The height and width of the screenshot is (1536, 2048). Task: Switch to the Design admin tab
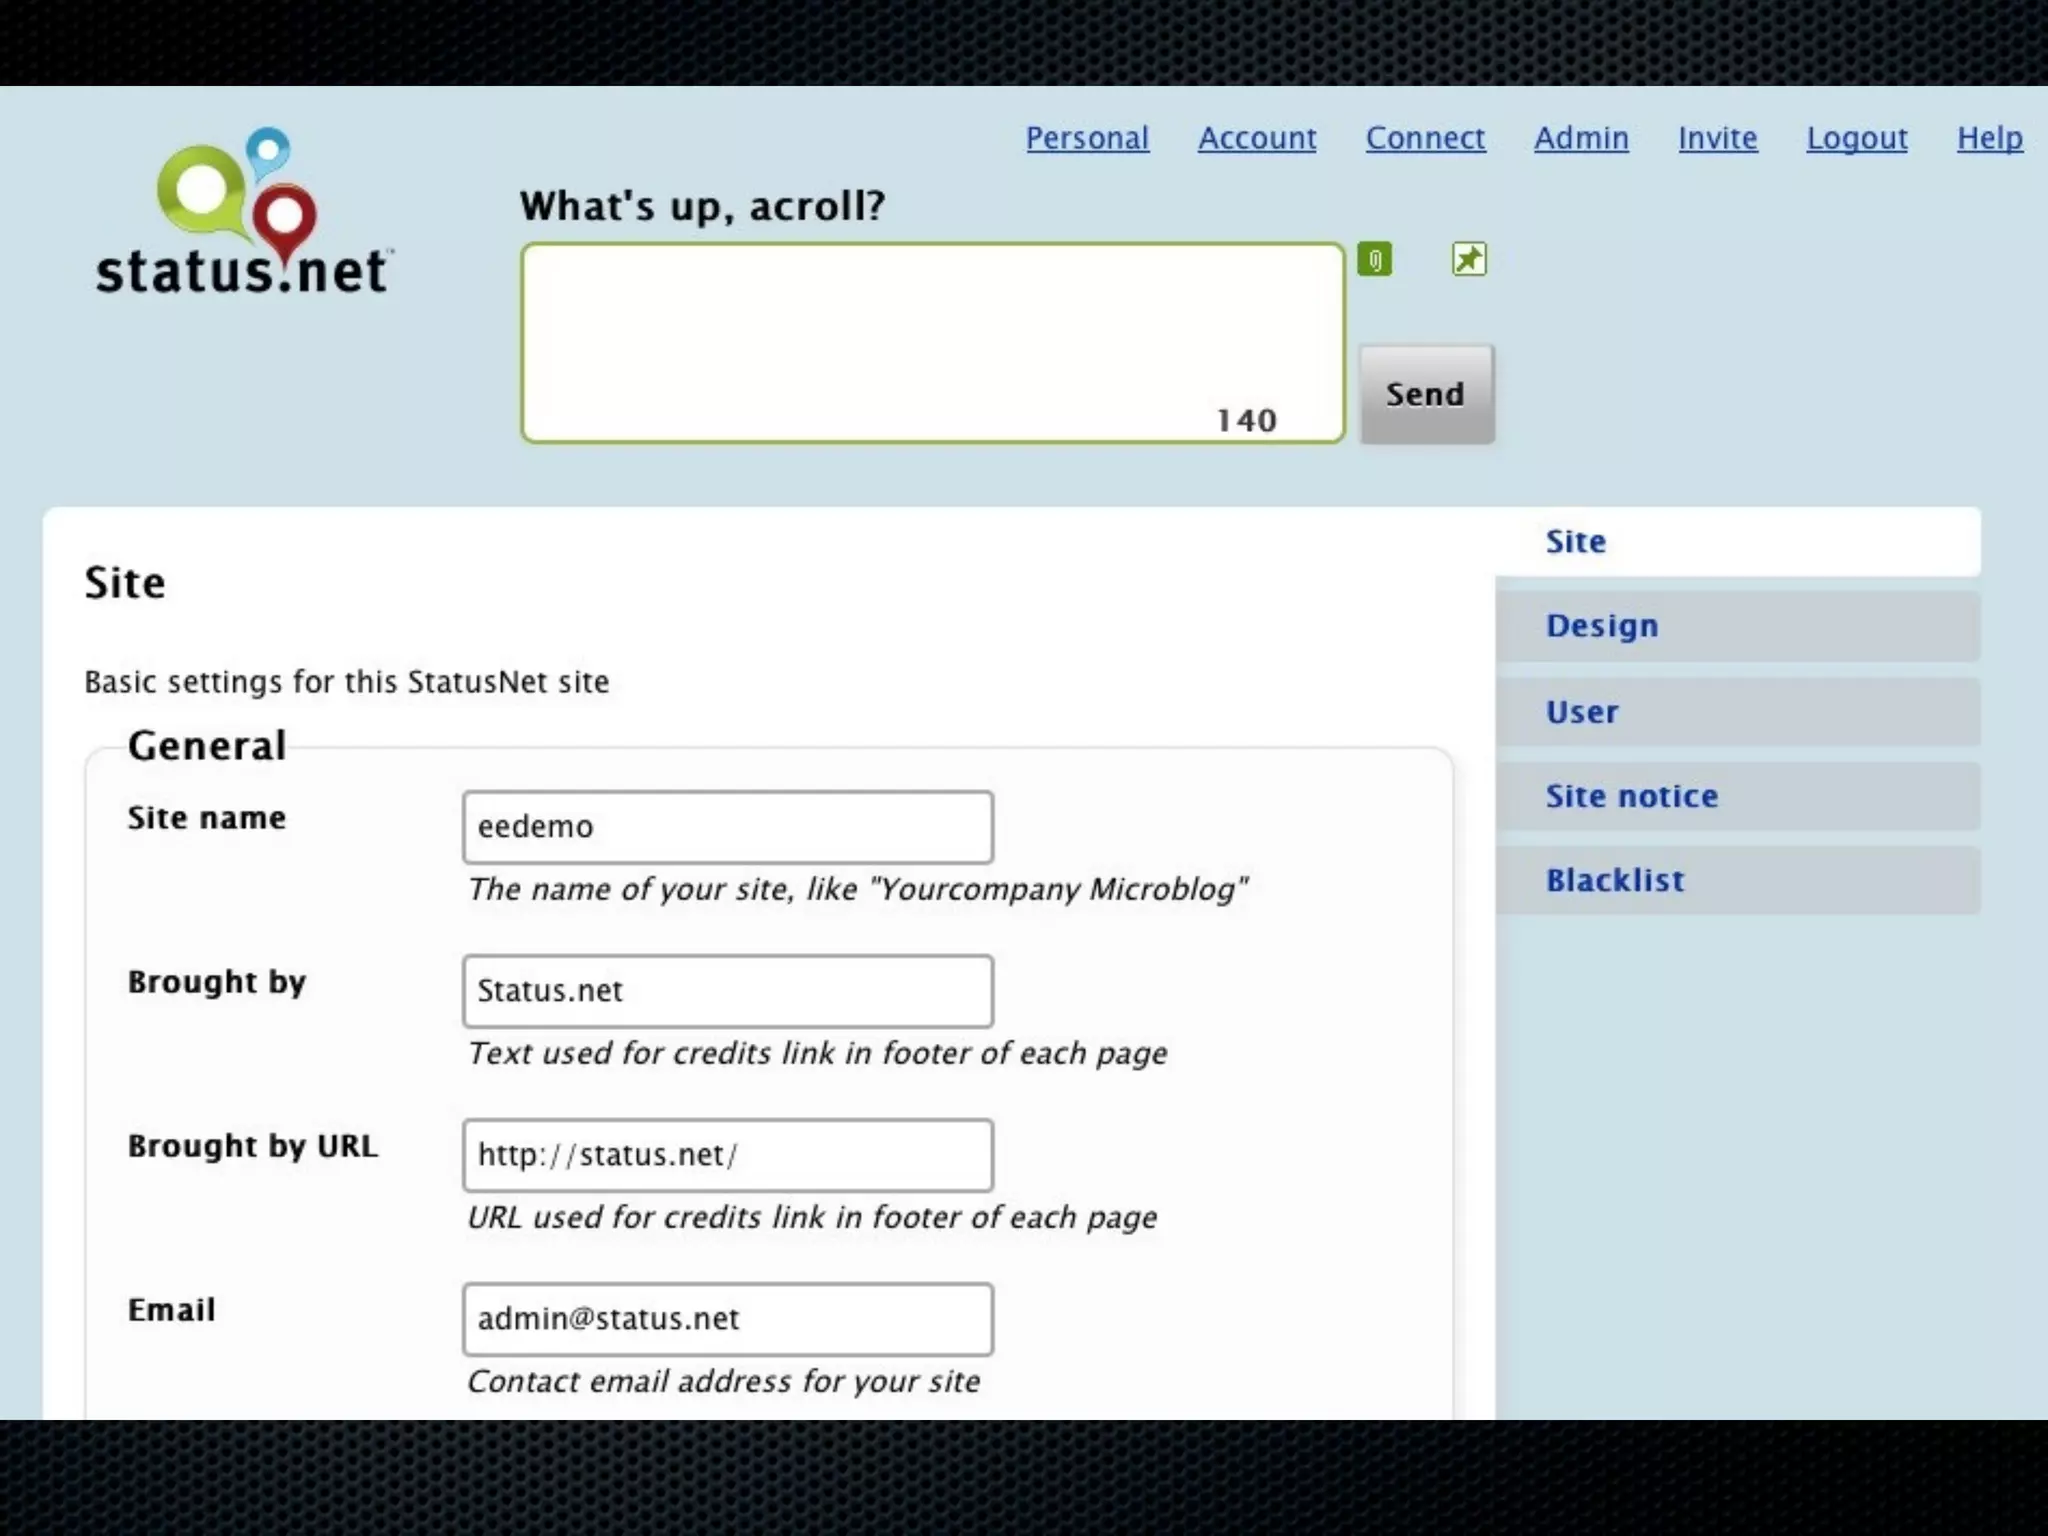point(1602,626)
